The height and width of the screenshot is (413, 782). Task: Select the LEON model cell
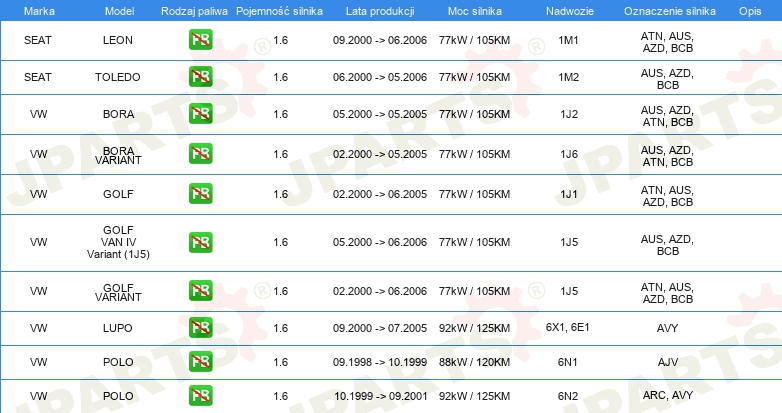click(x=118, y=40)
